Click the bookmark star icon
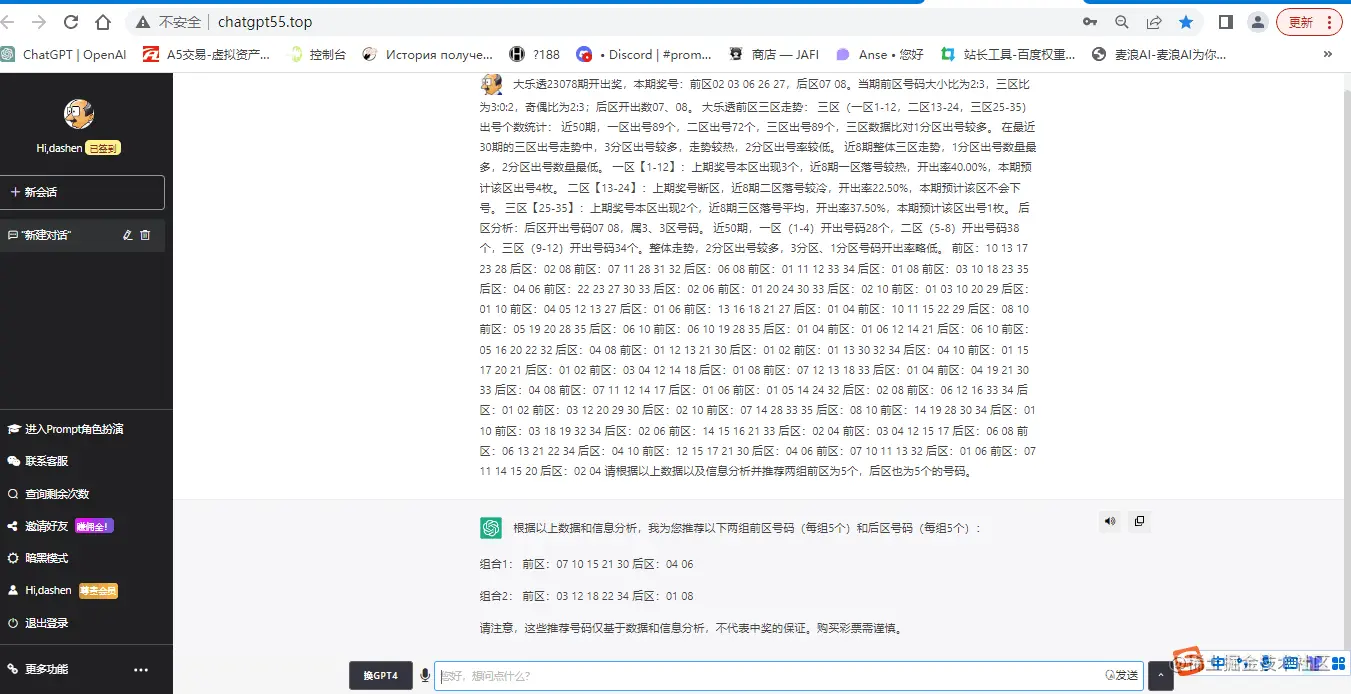 pyautogui.click(x=1186, y=22)
